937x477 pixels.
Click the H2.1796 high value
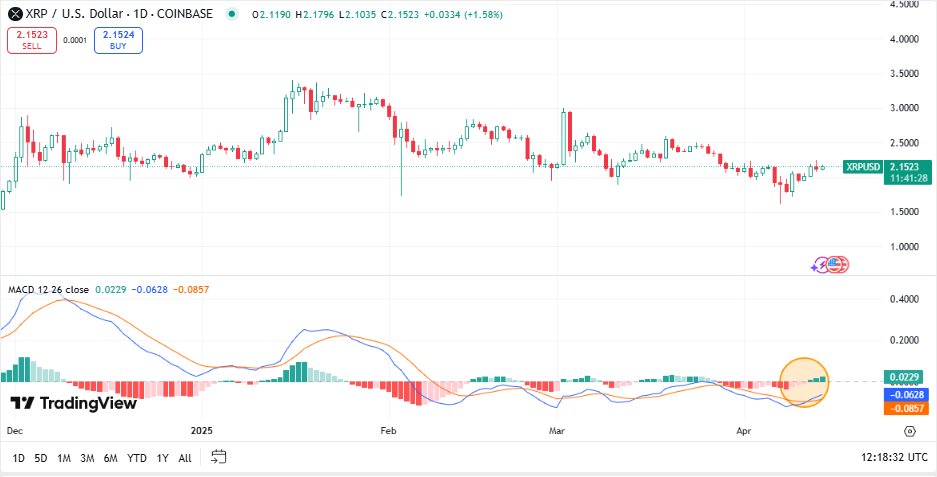313,14
